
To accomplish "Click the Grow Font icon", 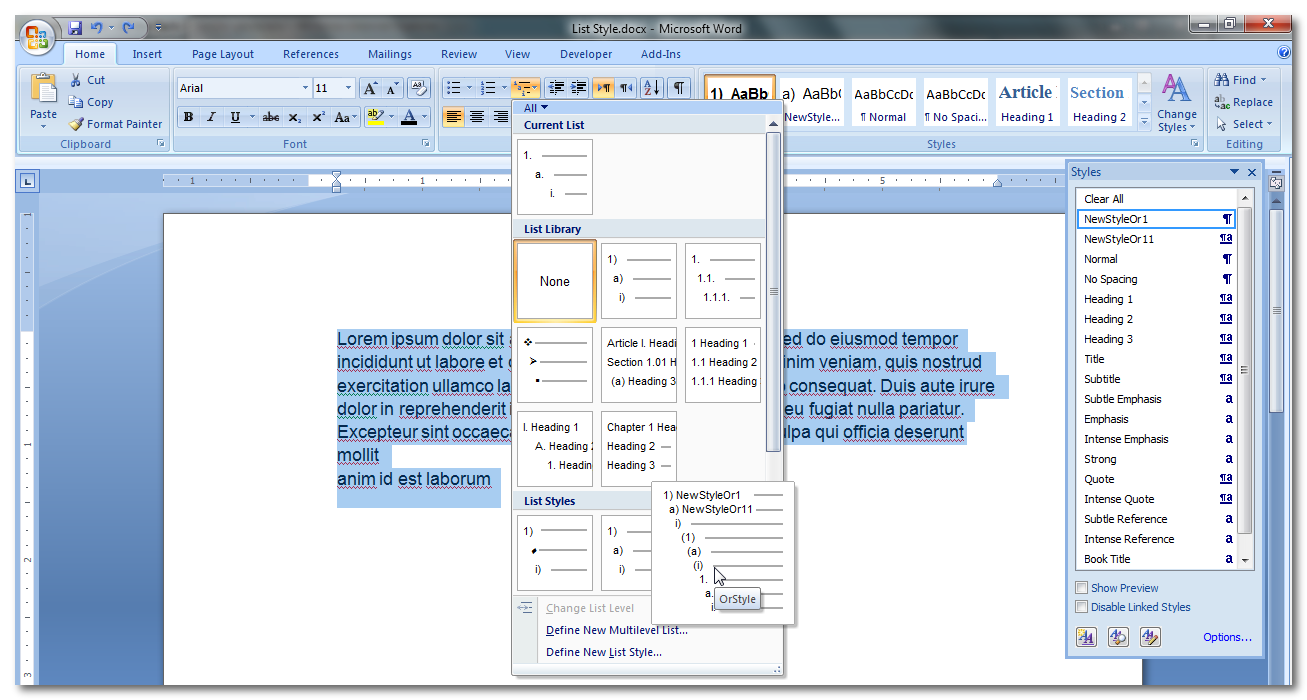I will [369, 88].
